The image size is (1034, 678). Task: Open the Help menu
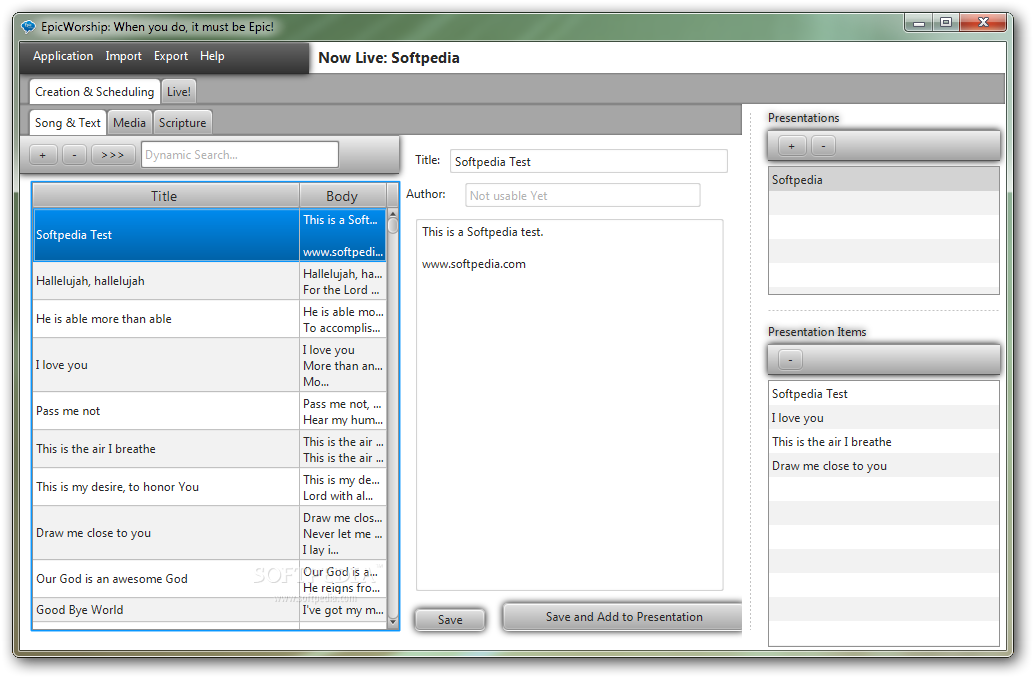(212, 56)
